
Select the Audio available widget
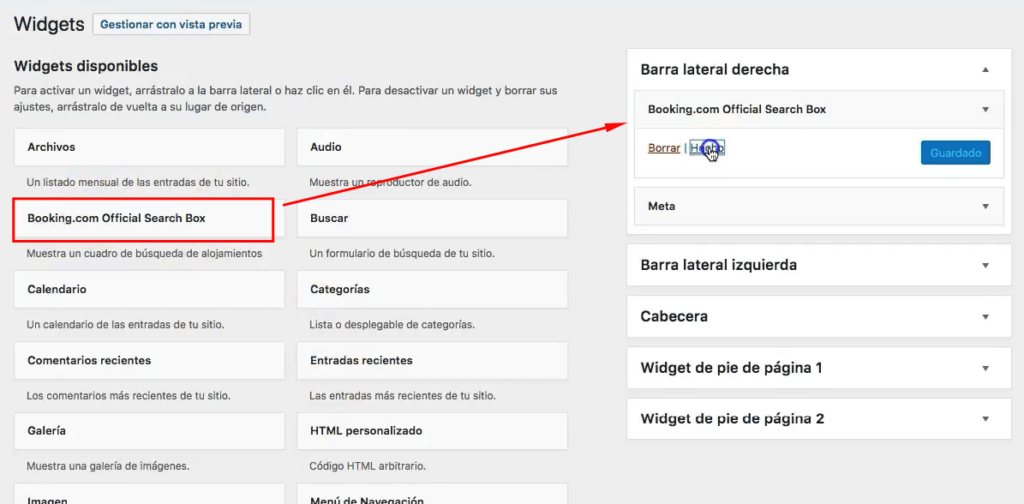click(x=432, y=147)
